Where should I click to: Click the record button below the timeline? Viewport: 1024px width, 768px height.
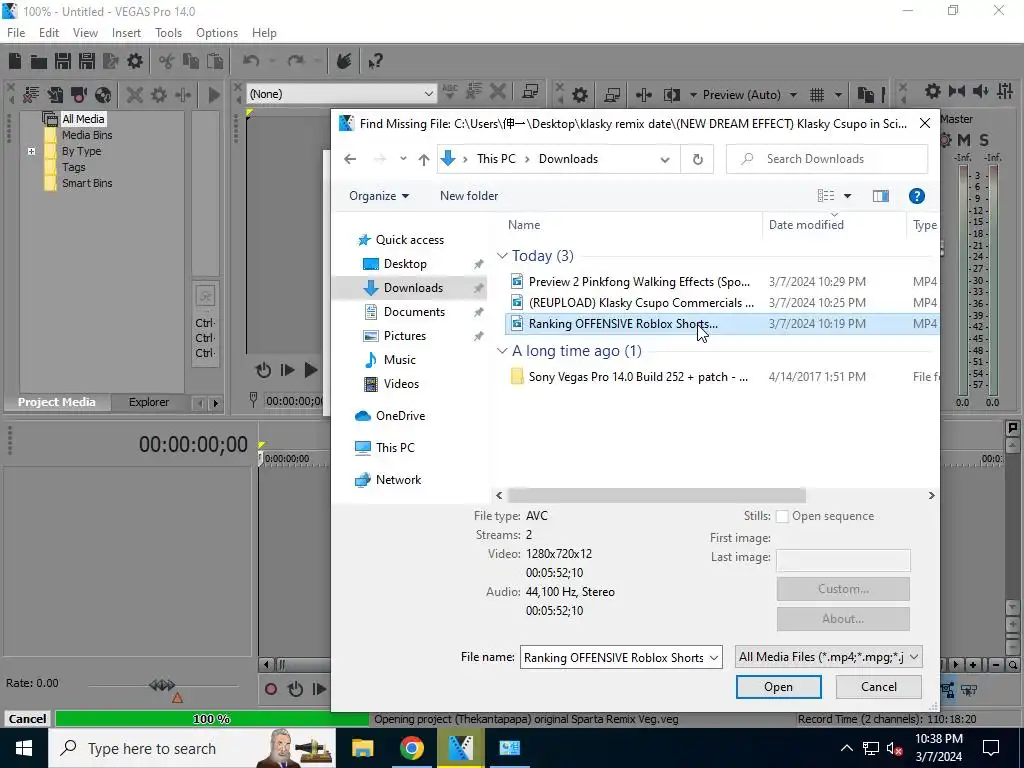(271, 689)
